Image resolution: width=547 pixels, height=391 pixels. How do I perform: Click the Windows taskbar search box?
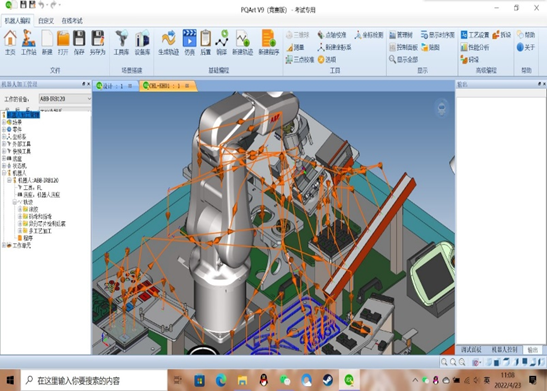[x=94, y=380]
